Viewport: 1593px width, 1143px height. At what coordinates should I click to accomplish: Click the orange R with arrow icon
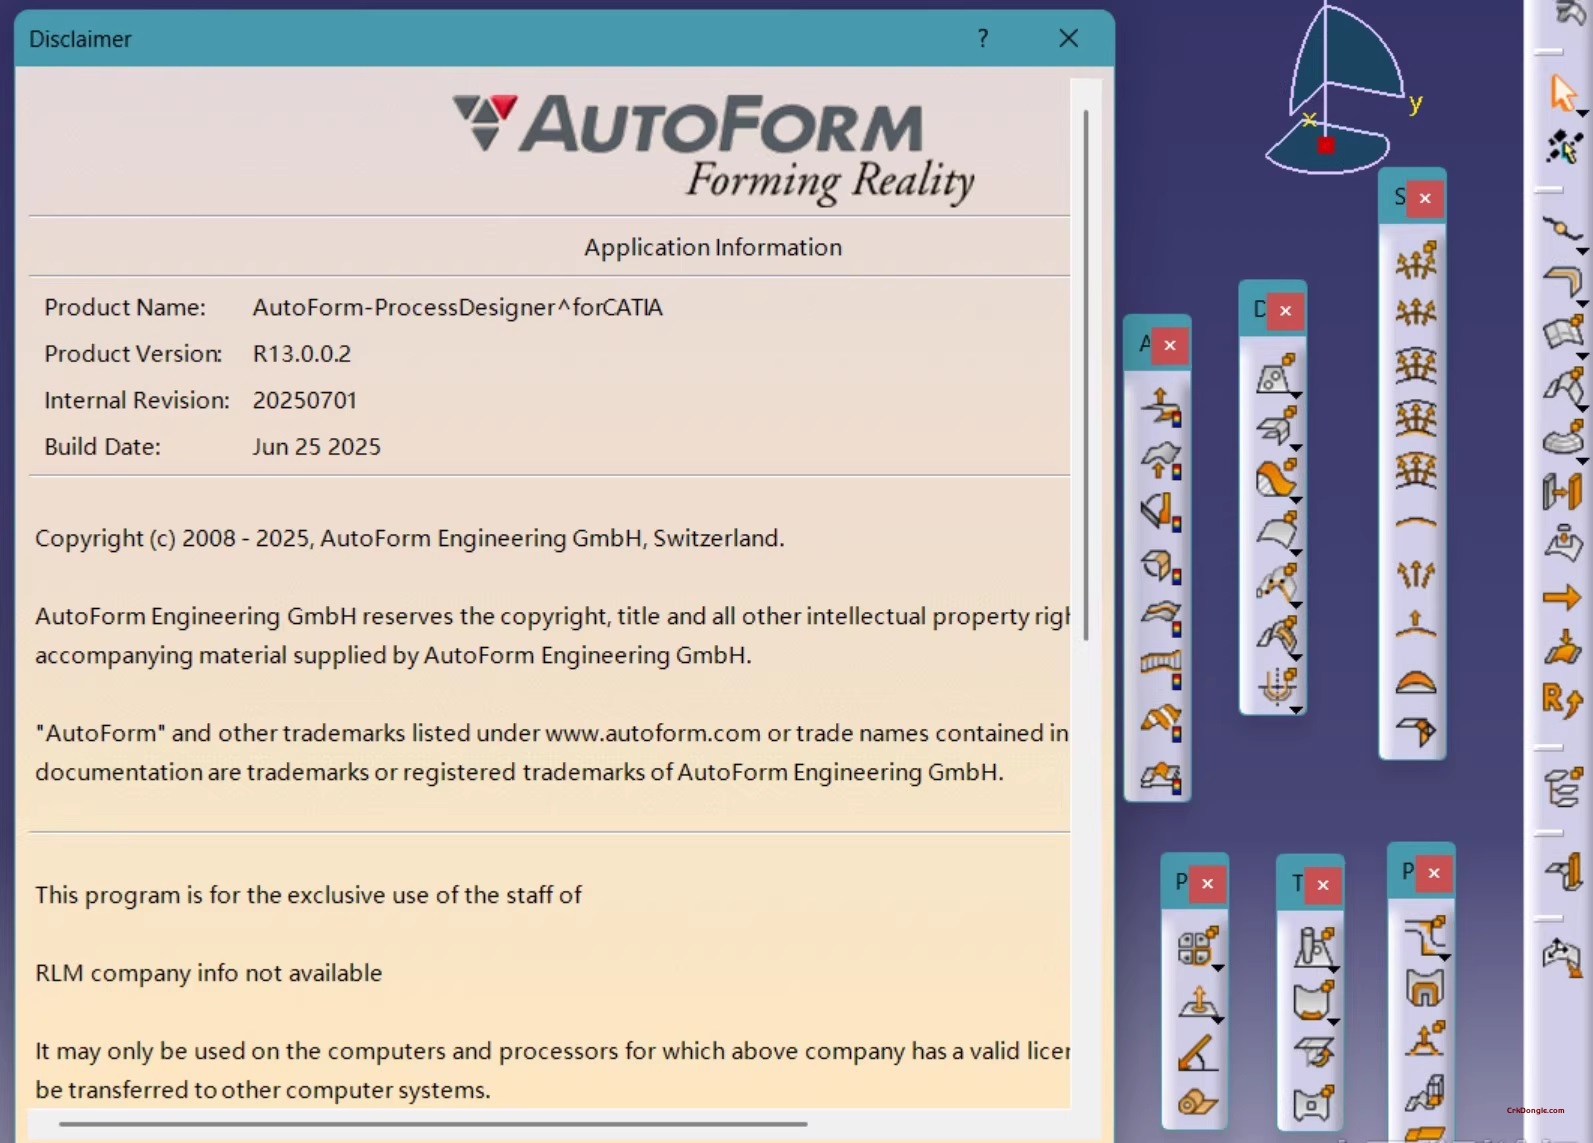point(1562,699)
